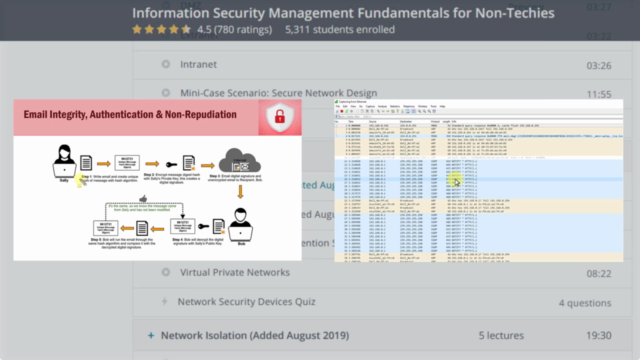The width and height of the screenshot is (640, 360).
Task: Open the Help menu in Wireshark
Action: pos(442,106)
